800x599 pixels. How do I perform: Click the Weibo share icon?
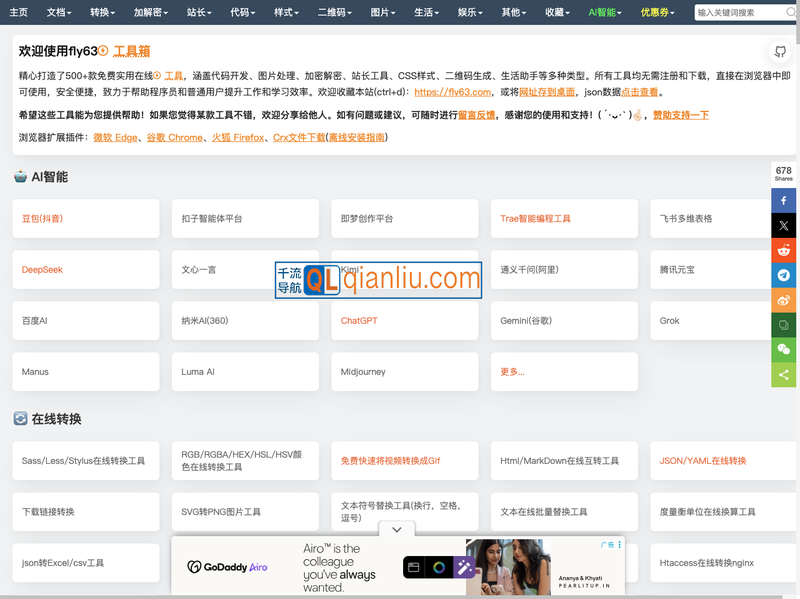tap(784, 300)
